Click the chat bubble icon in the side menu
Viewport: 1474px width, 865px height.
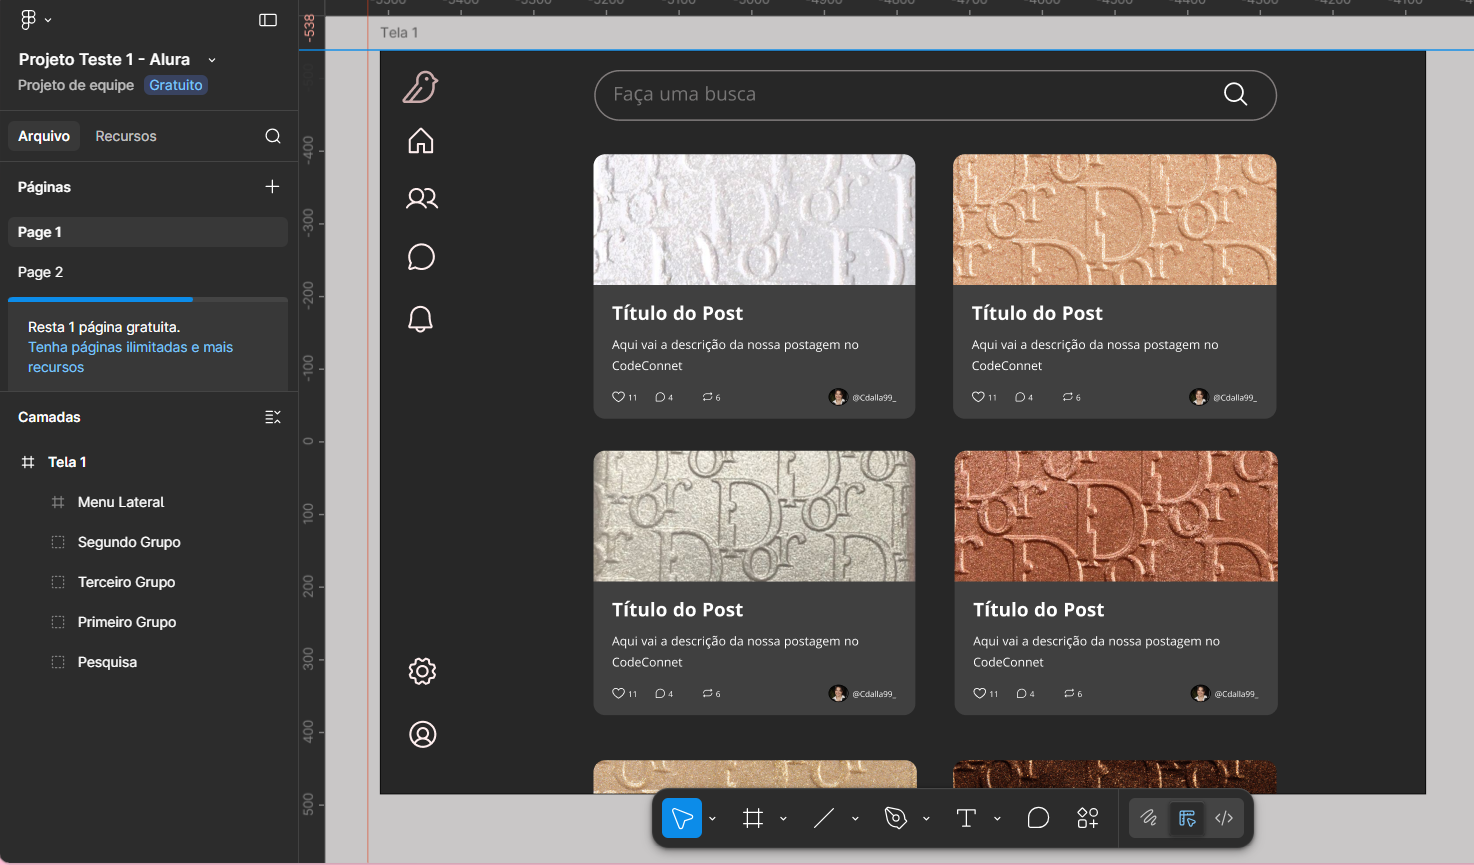coord(421,257)
